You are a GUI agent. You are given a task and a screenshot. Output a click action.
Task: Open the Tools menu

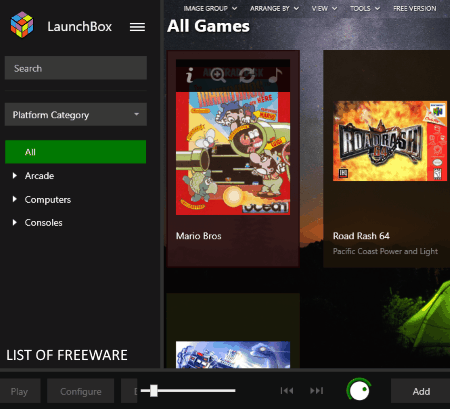365,8
